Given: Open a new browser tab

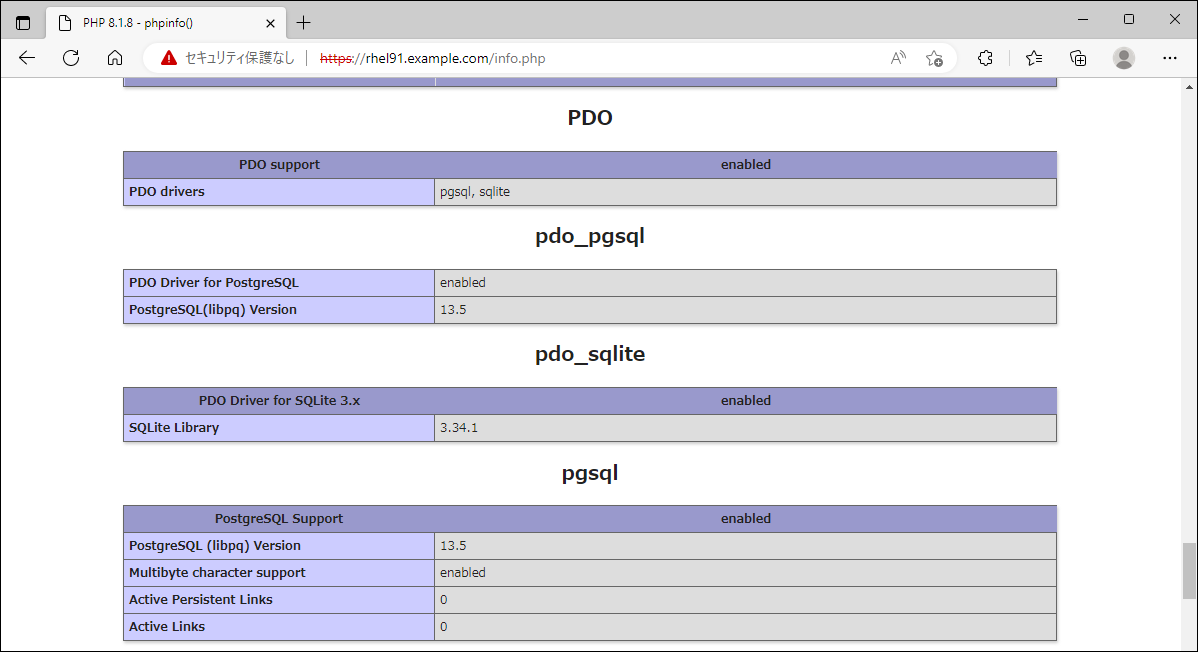Looking at the screenshot, I should [303, 23].
